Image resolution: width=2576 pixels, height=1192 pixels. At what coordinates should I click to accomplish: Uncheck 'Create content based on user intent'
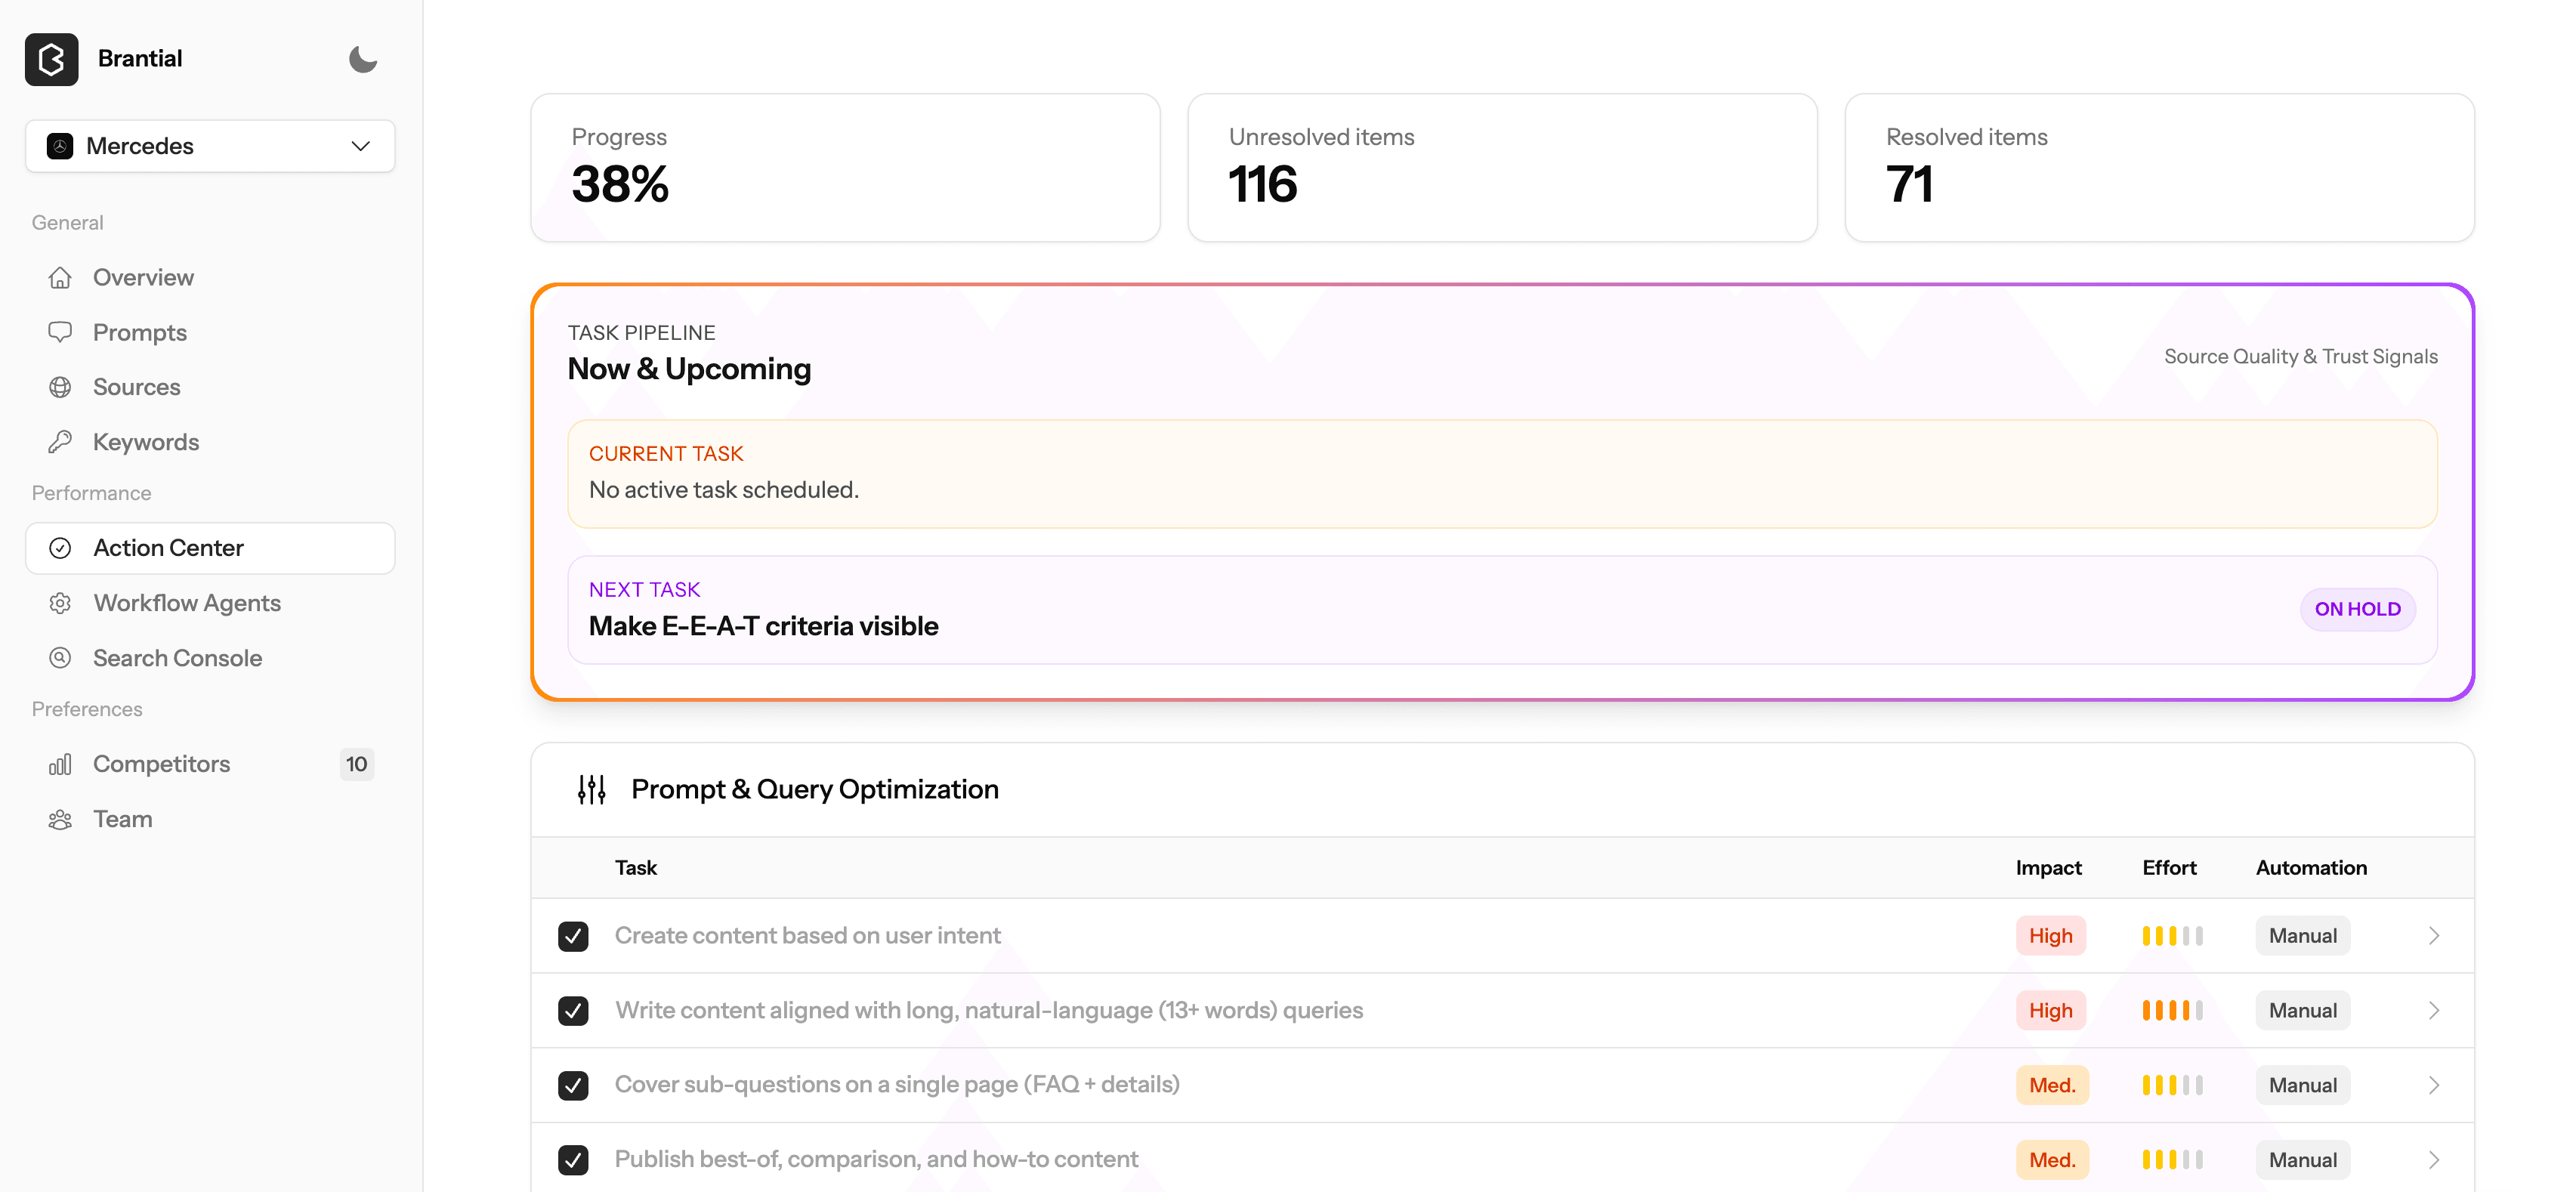(x=573, y=936)
